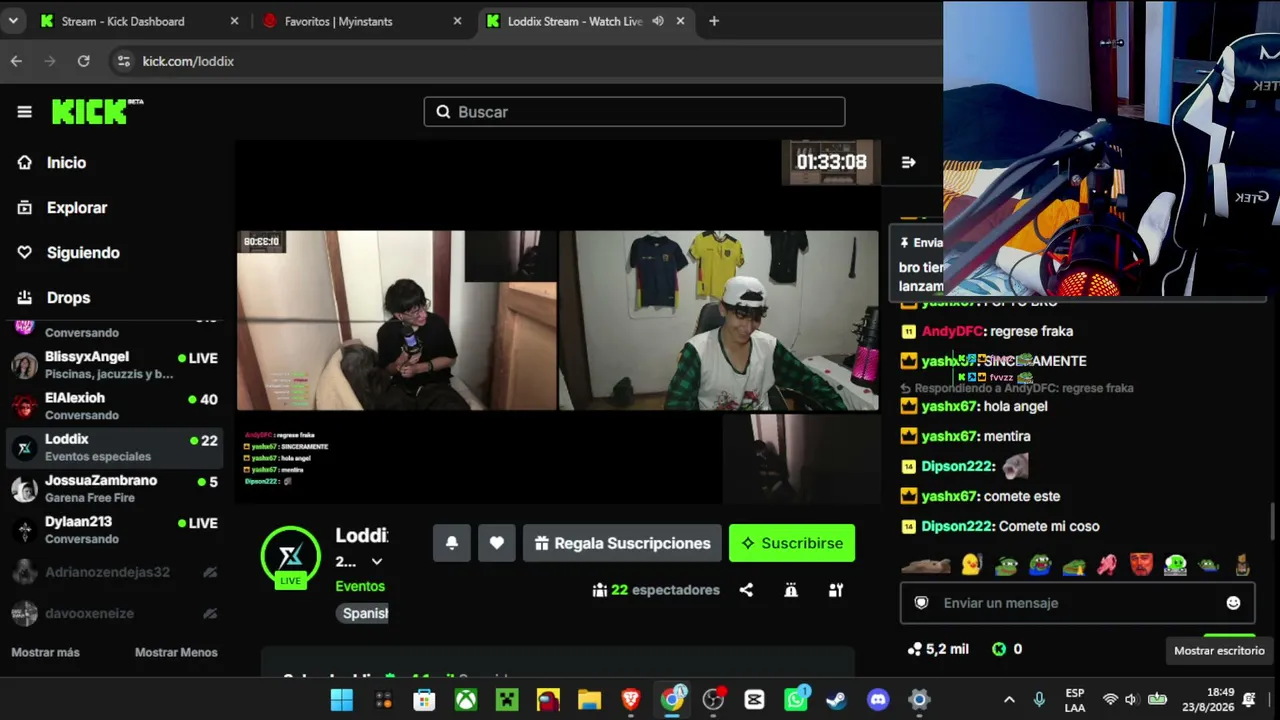Click the green Suscribirse button

click(792, 543)
